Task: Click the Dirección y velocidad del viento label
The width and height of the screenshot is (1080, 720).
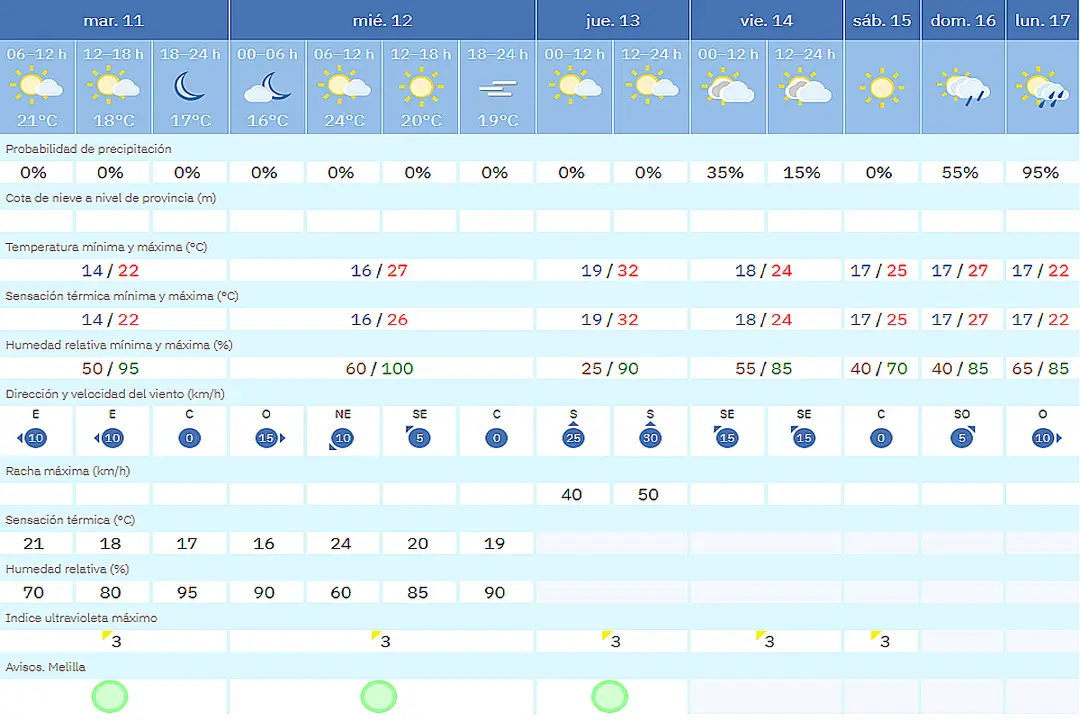Action: coord(114,393)
